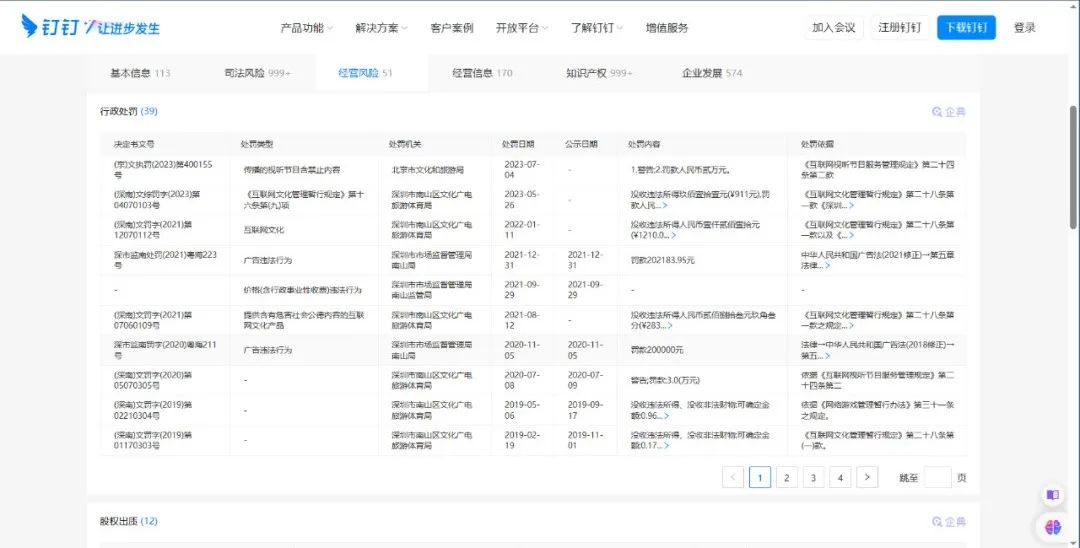This screenshot has width=1080, height=548.
Task: Click the 决定书文号 column header
Action: click(134, 144)
